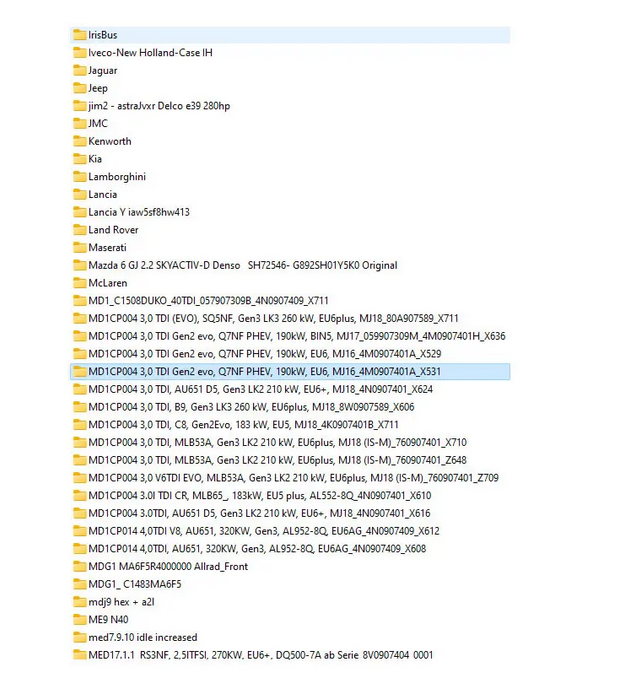This screenshot has height=682, width=625.
Task: Select MD1CP004 Q7NF PHEV BIN5 X636 name
Action: click(297, 336)
